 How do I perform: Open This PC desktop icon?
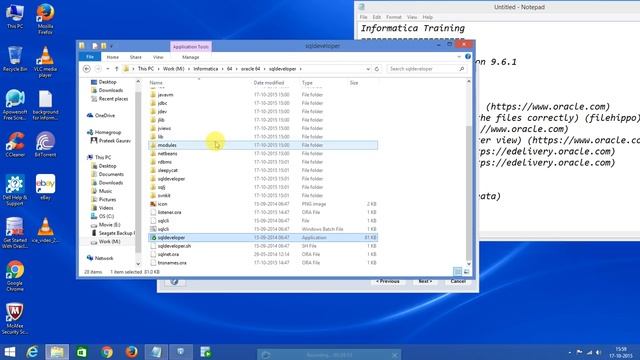point(15,16)
